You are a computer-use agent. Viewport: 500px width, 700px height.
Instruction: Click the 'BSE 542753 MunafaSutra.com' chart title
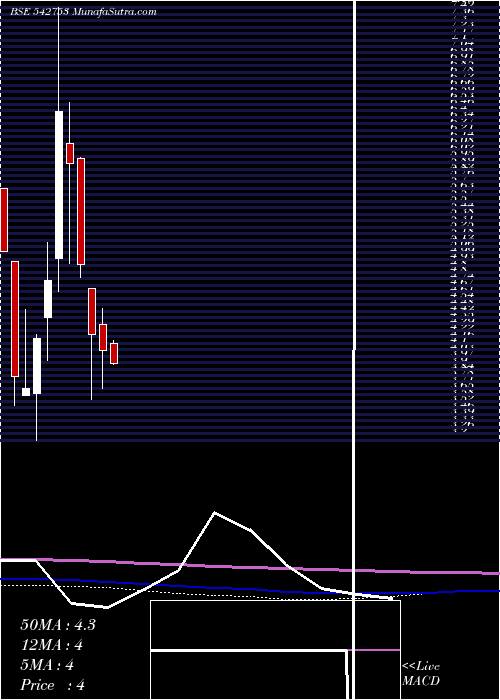83,12
